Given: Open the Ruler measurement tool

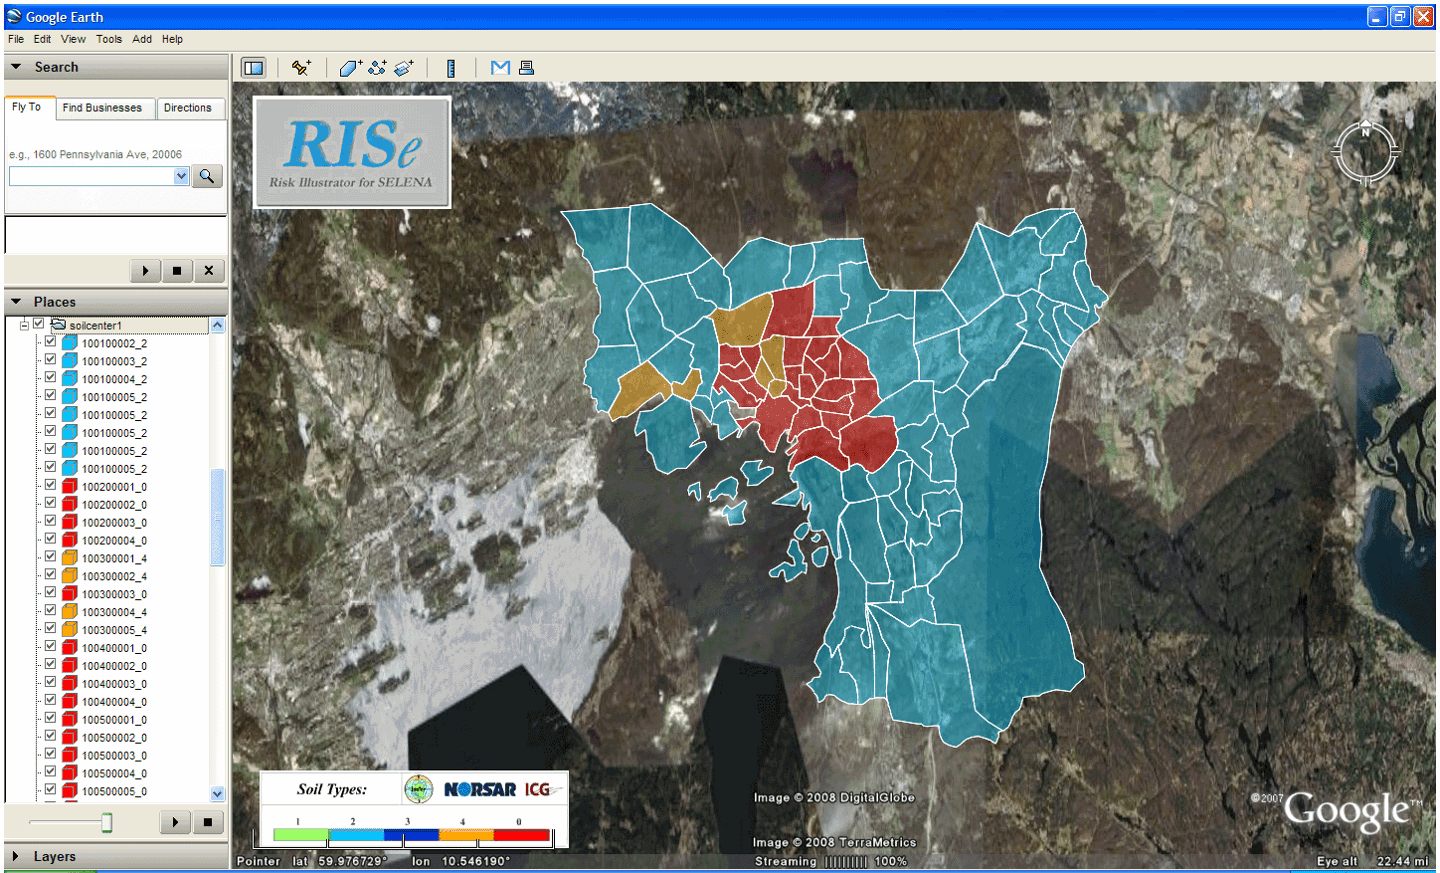Looking at the screenshot, I should (x=451, y=68).
